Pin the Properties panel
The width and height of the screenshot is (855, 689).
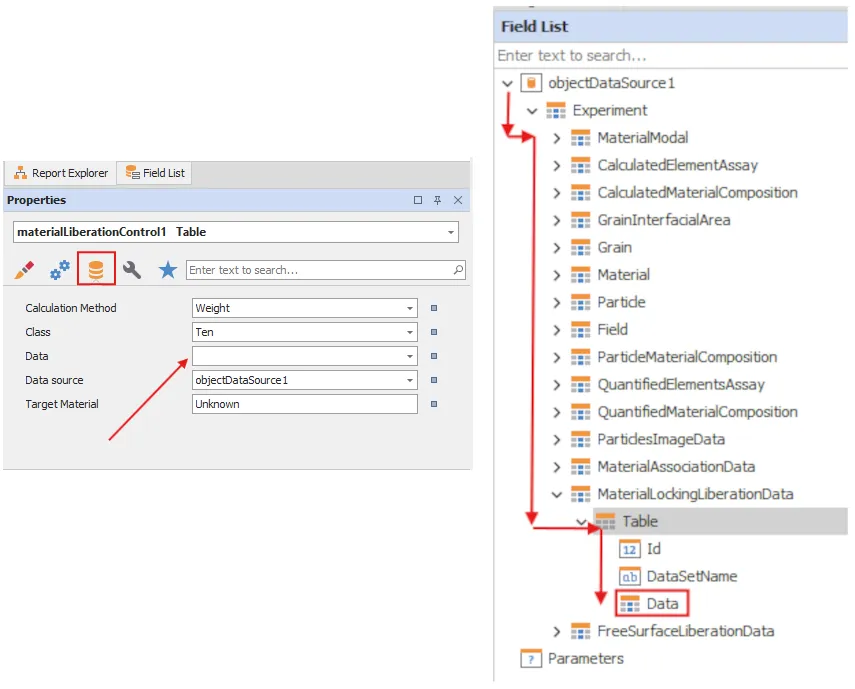437,200
